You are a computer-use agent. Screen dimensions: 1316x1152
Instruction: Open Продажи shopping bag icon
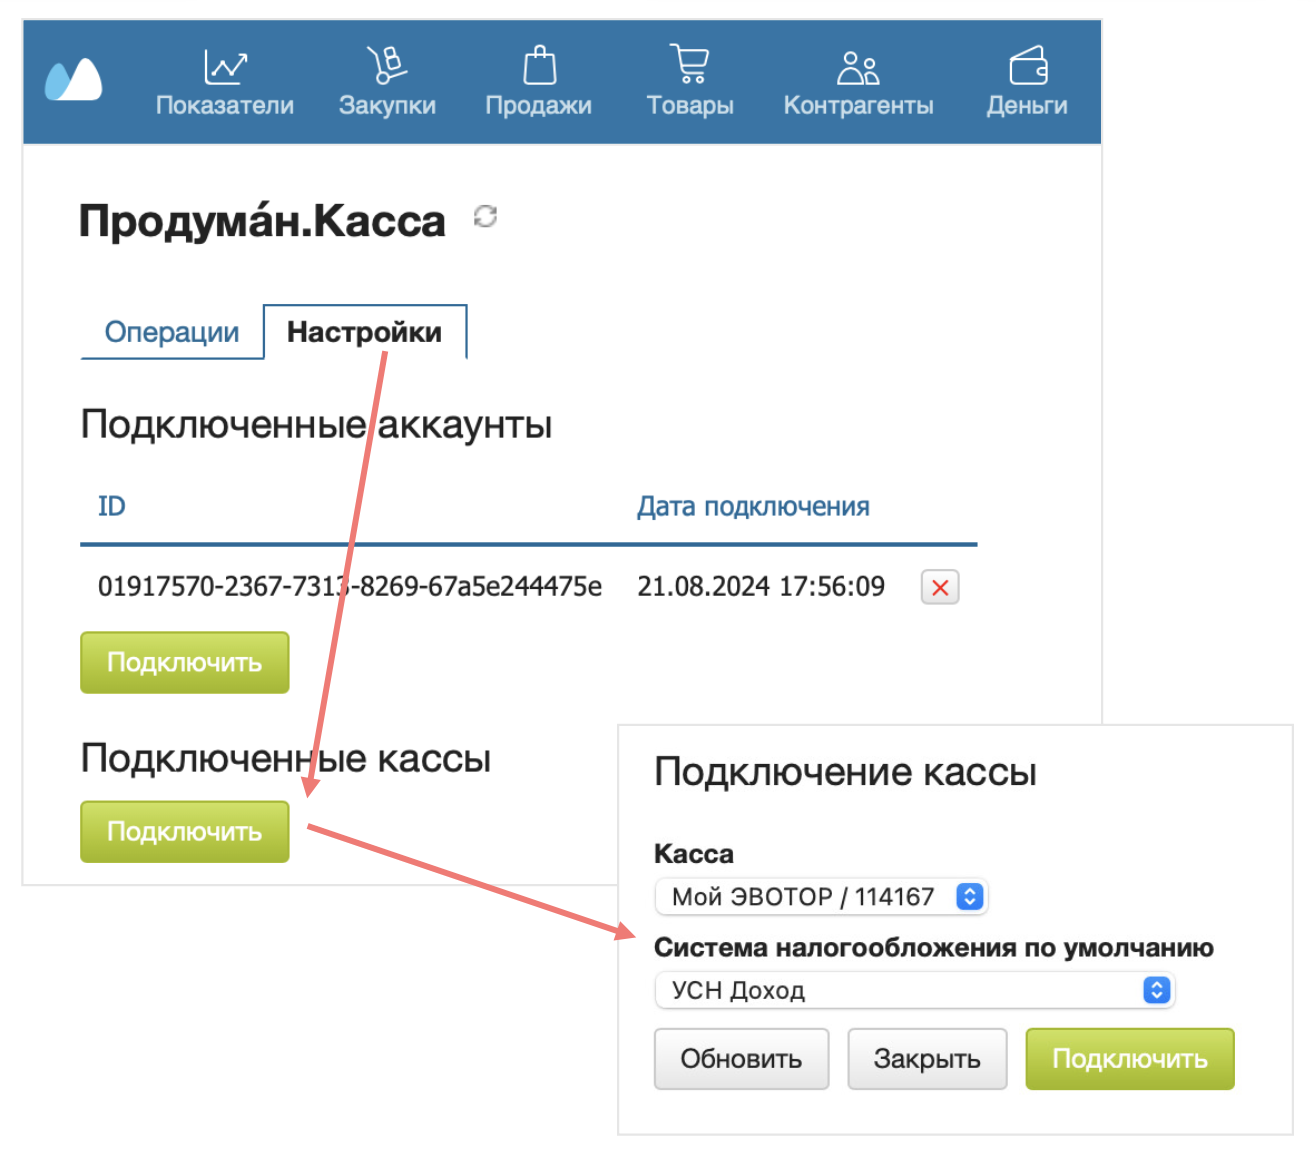click(x=539, y=65)
